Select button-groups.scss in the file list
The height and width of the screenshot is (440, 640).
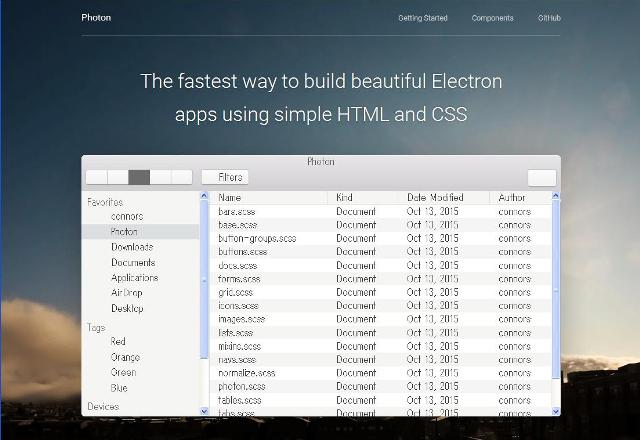pos(380,238)
